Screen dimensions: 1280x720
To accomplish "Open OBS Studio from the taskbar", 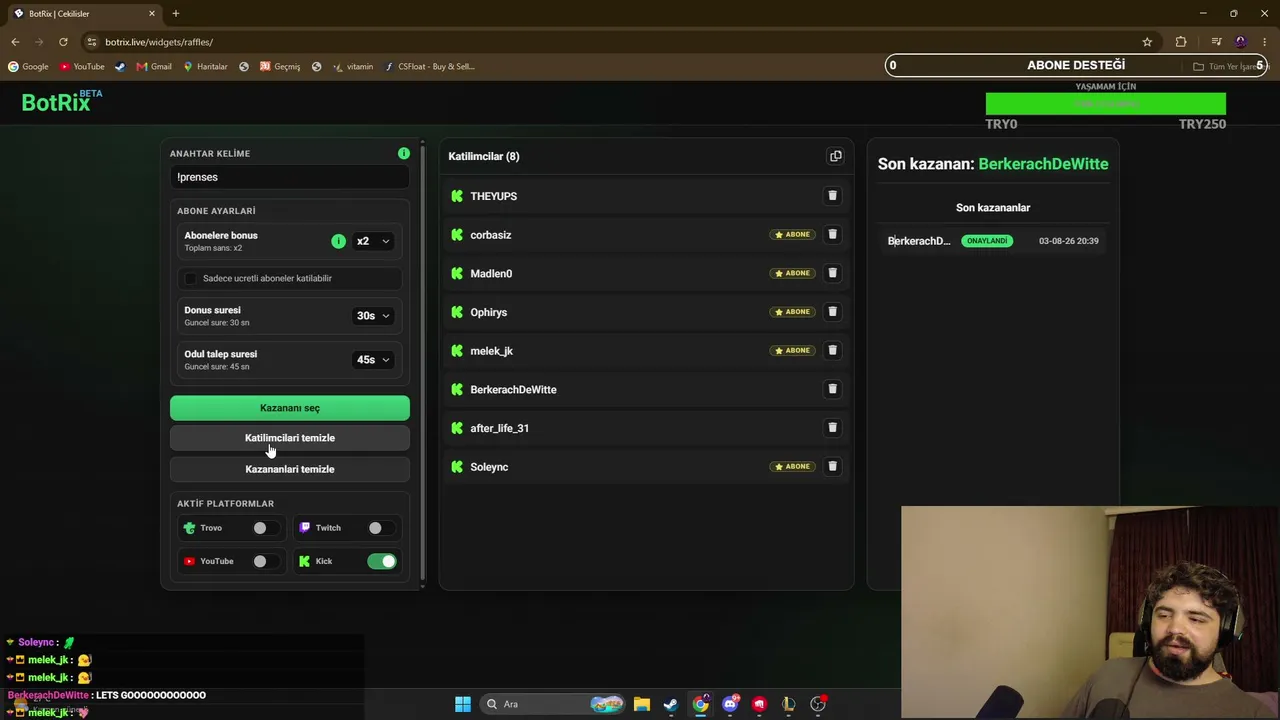I will (818, 704).
